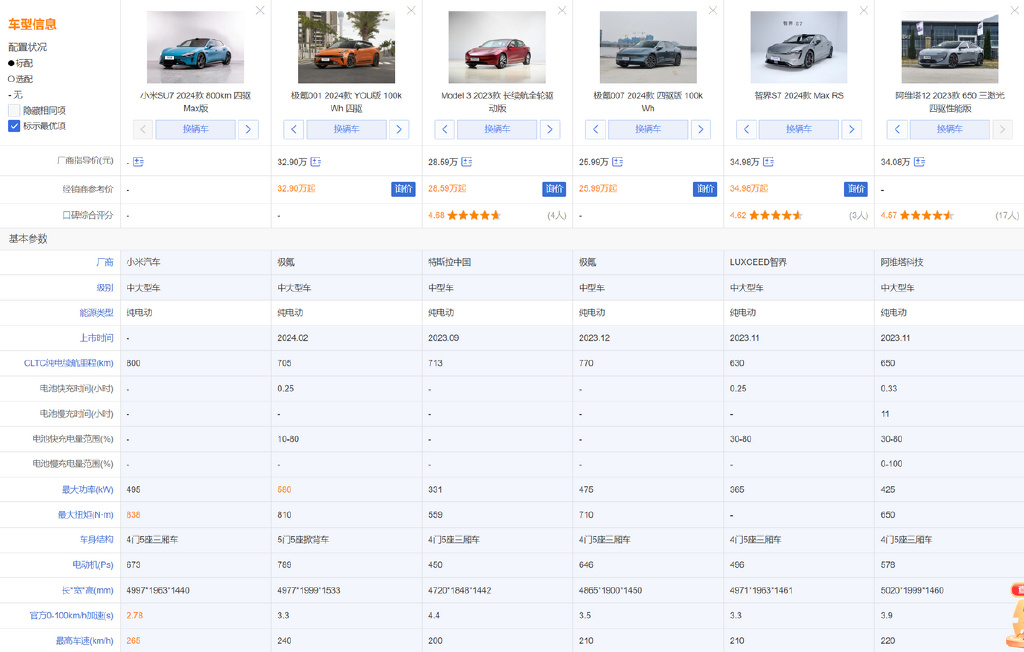
Task: Click the right arrow next to 极氪007's 换辆车
Action: pyautogui.click(x=702, y=129)
